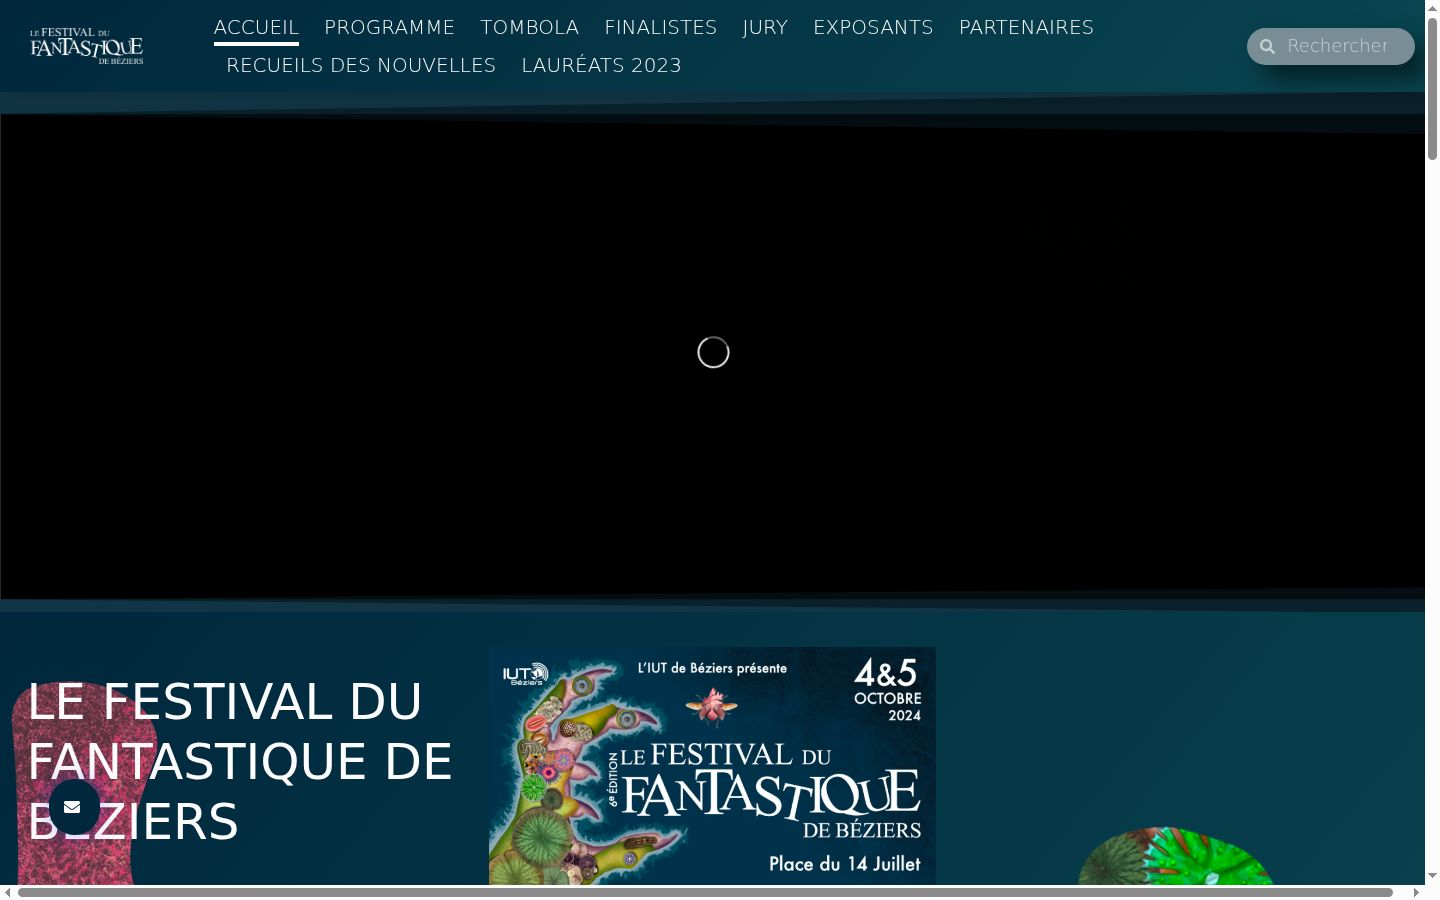
Task: Click the magnifier search icon
Action: pos(1267,46)
